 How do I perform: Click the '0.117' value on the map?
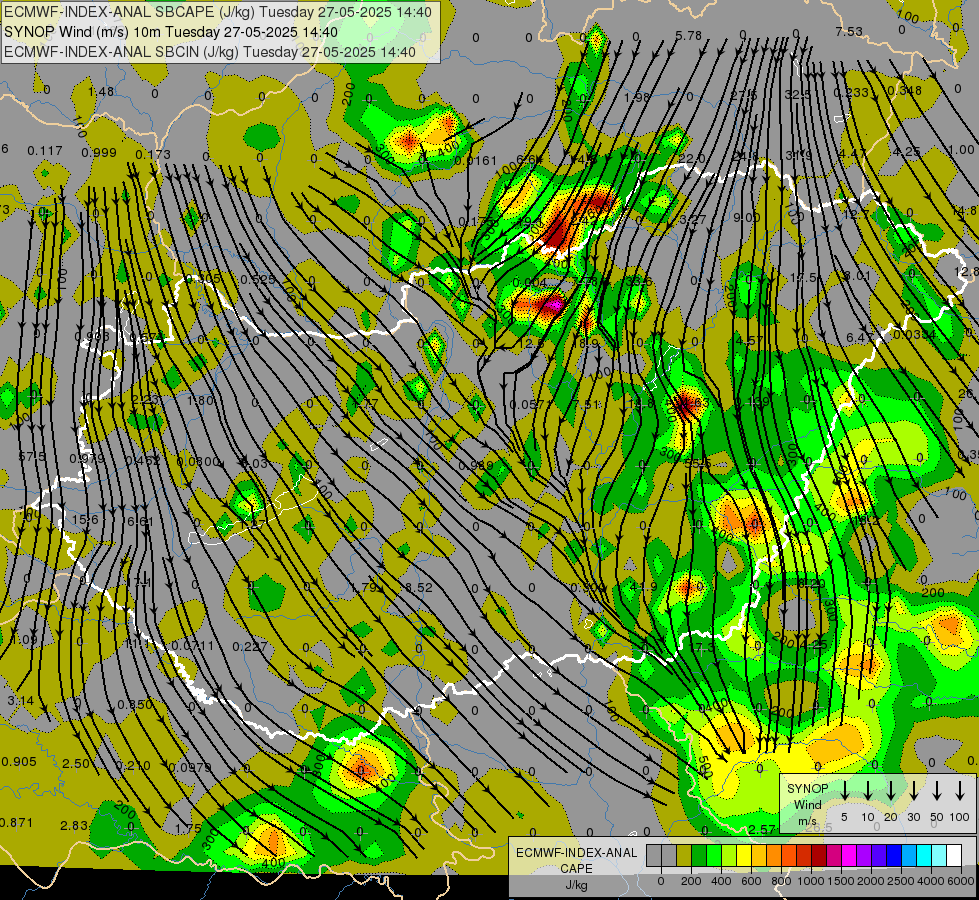[45, 151]
